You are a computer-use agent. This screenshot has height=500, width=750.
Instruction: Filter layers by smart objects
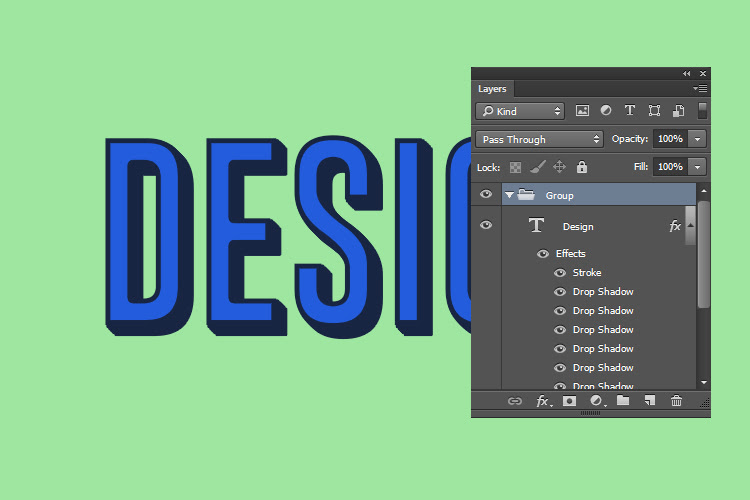678,111
